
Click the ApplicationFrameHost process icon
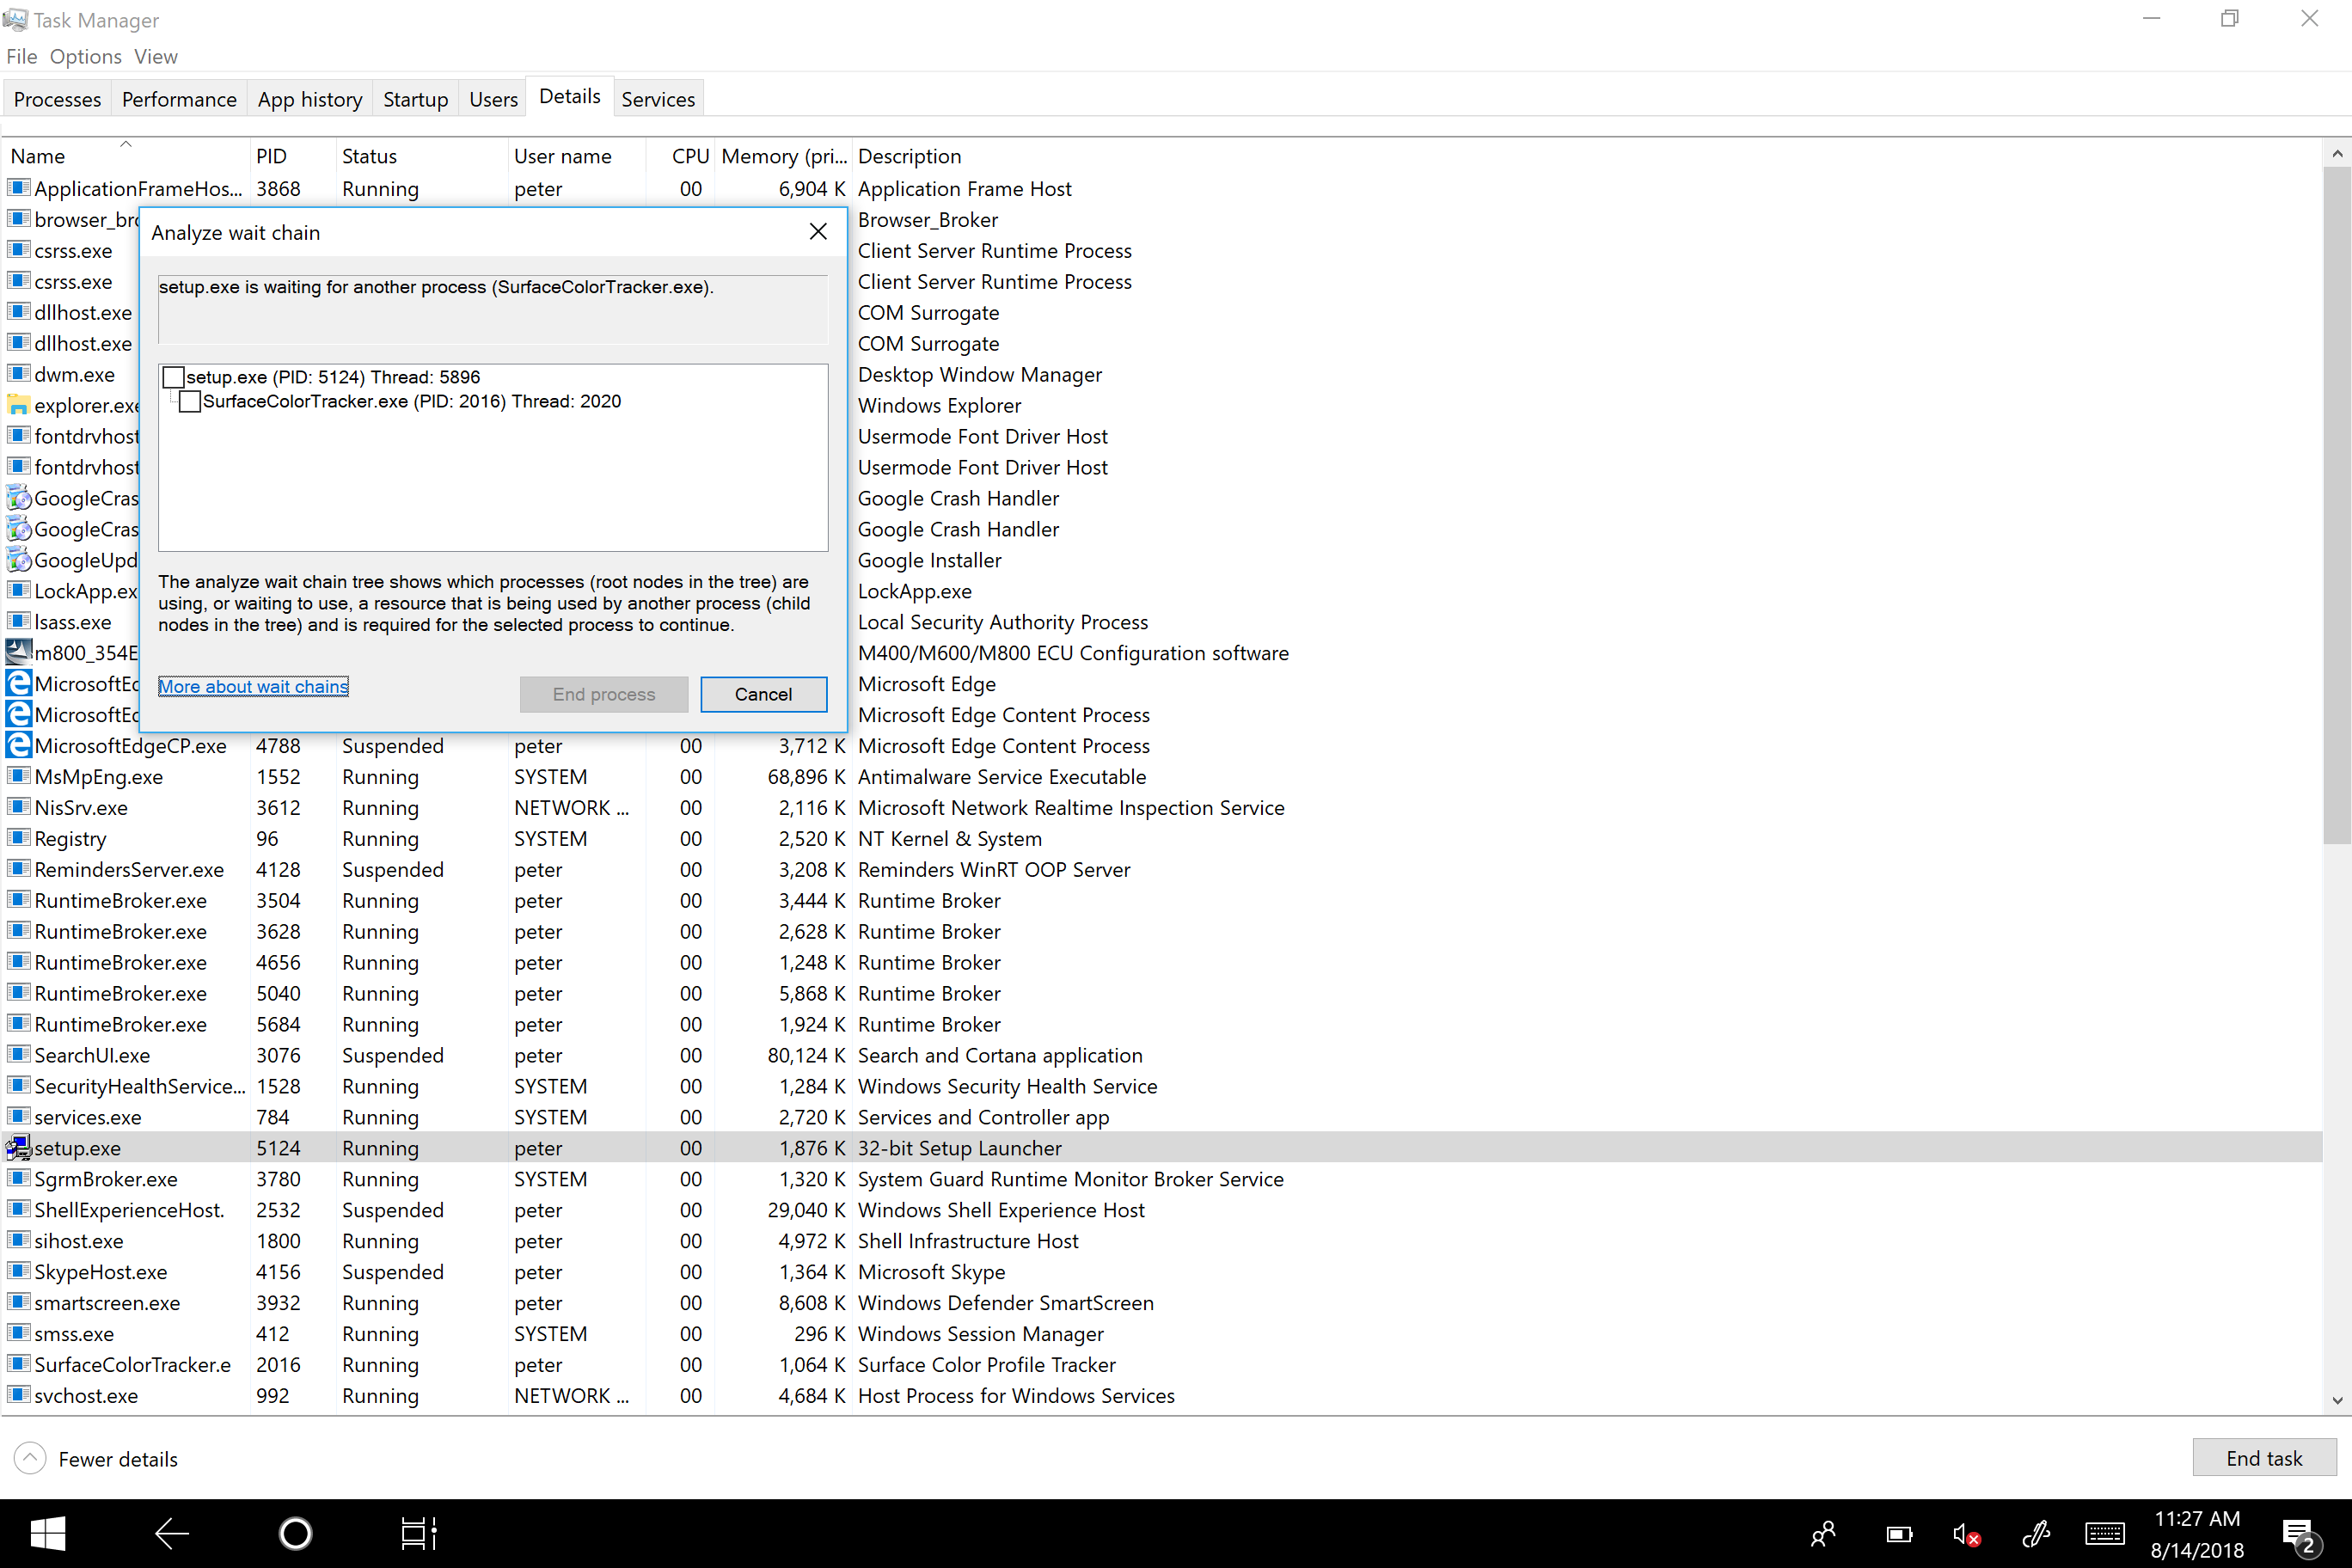click(x=18, y=188)
